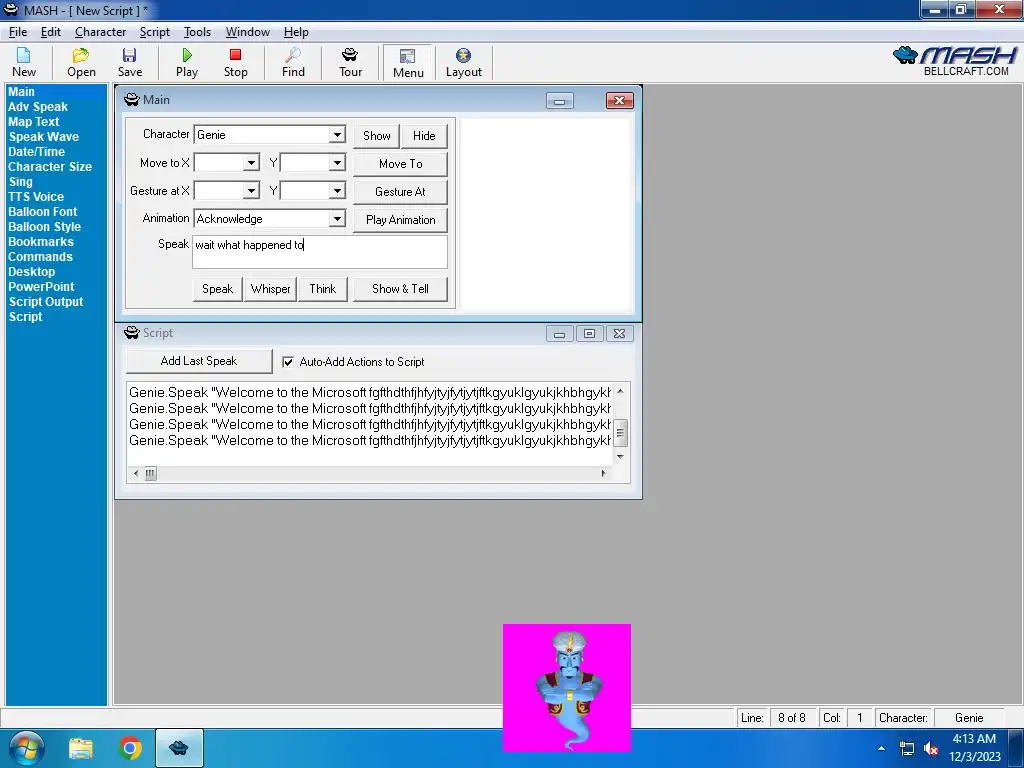Click the script horizontal scrollbar thumb

[150, 473]
